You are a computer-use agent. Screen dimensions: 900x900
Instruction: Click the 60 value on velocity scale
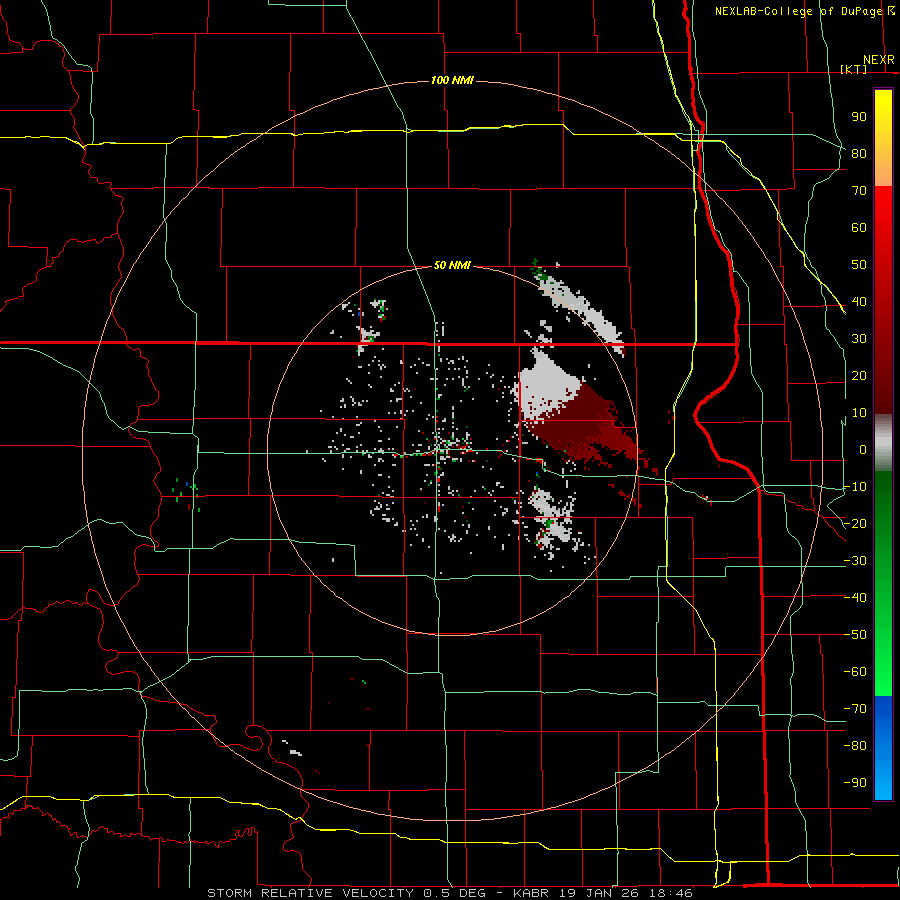[859, 228]
